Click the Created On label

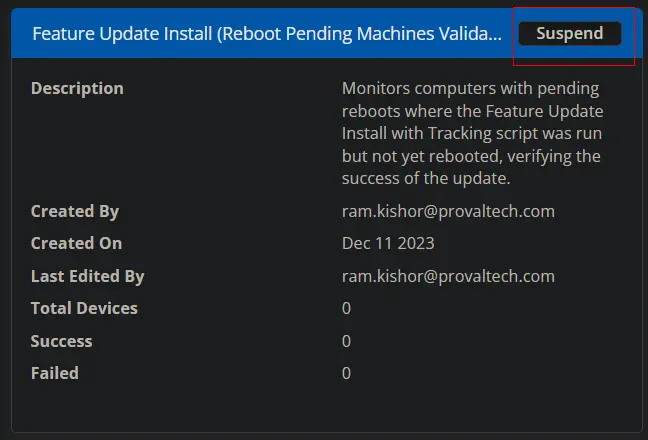click(76, 243)
